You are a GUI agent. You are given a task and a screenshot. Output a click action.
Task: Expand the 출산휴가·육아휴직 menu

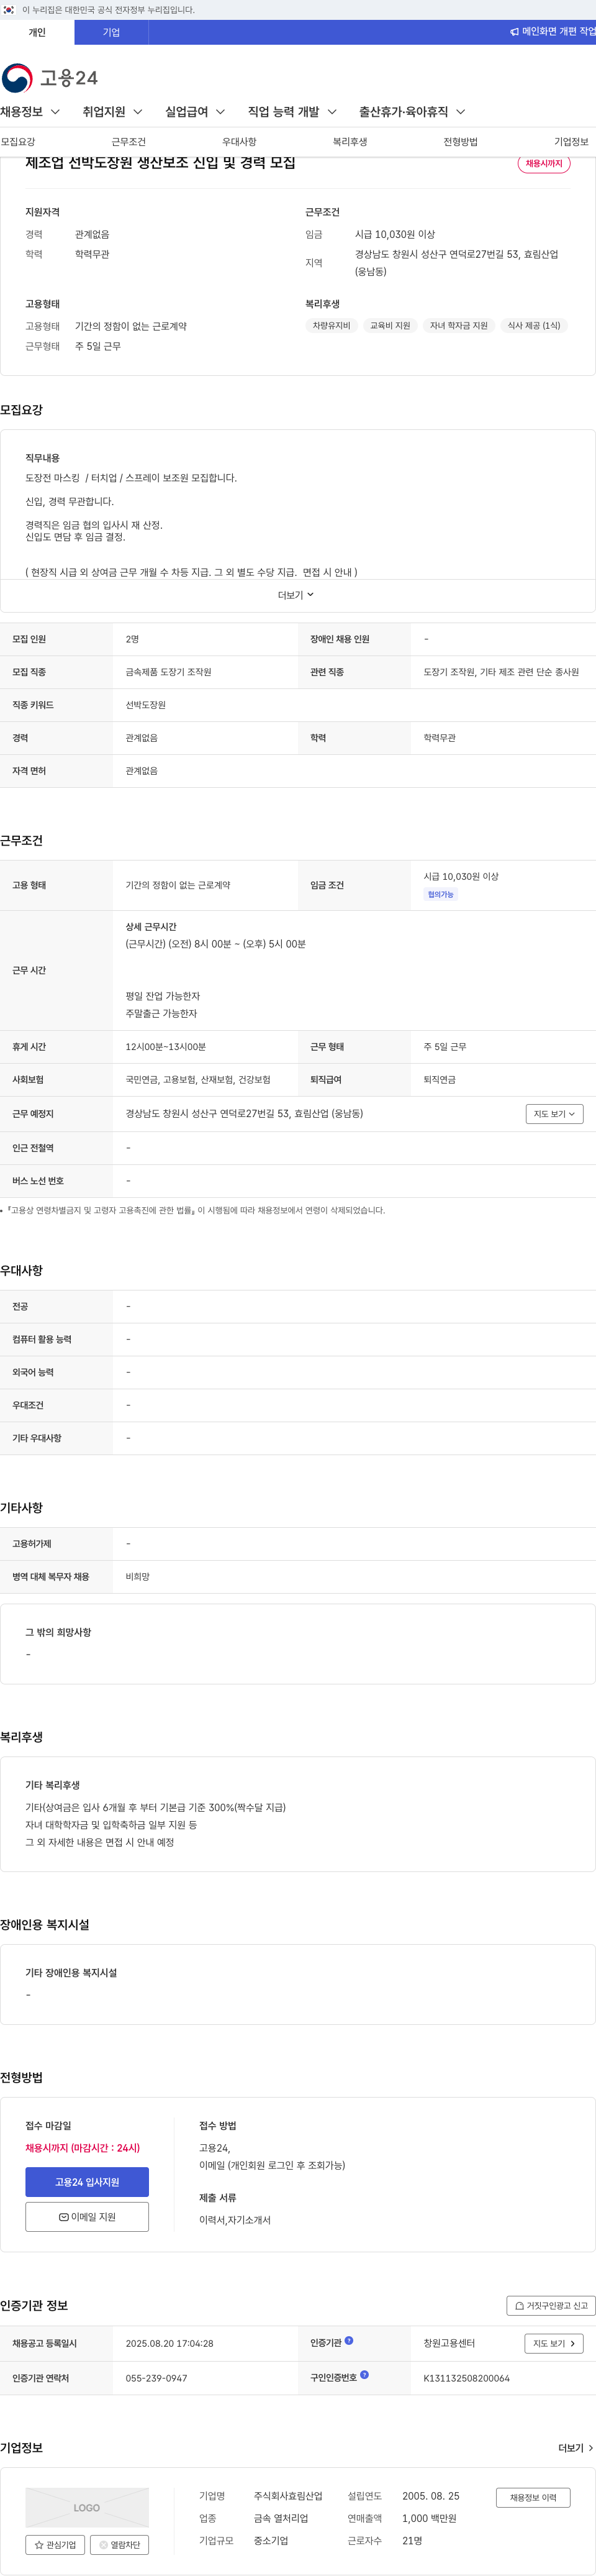point(412,112)
